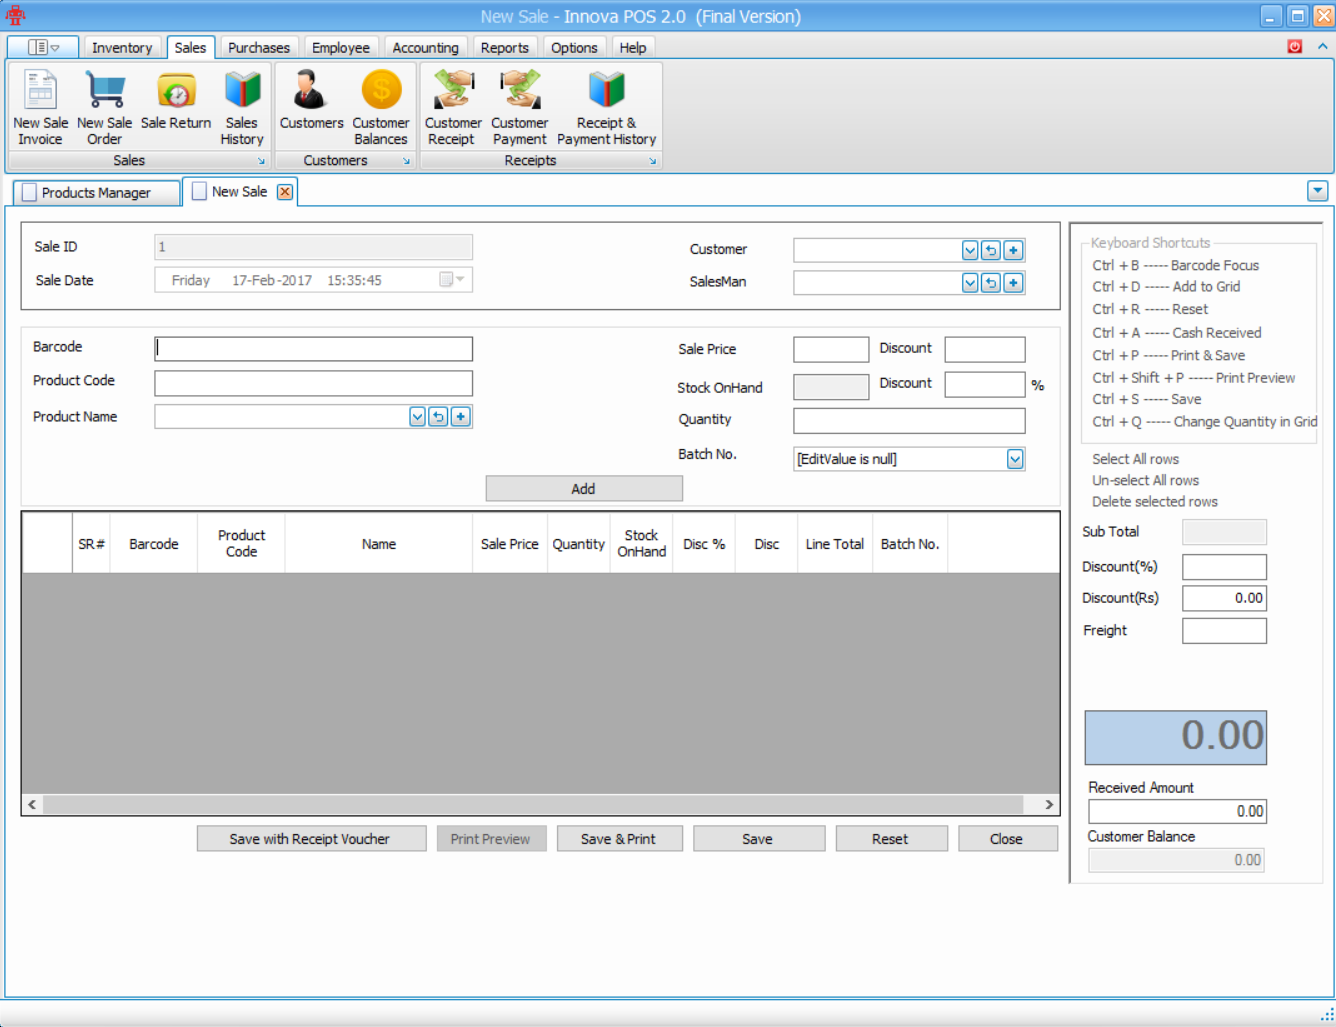Open the tab list dropdown at right
1336x1027 pixels.
(1317, 190)
